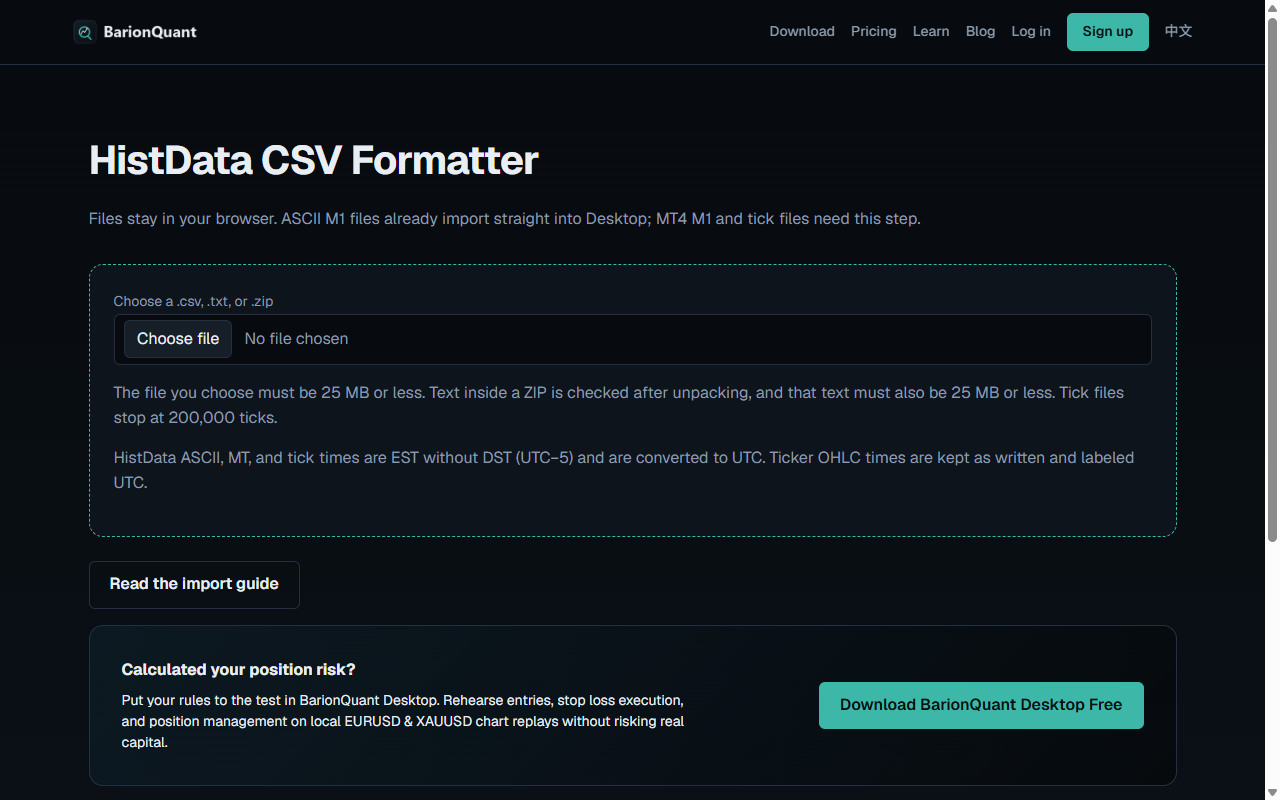Click the '25 MB or less' file size note
The width and height of the screenshot is (1280, 800).
(x=618, y=405)
